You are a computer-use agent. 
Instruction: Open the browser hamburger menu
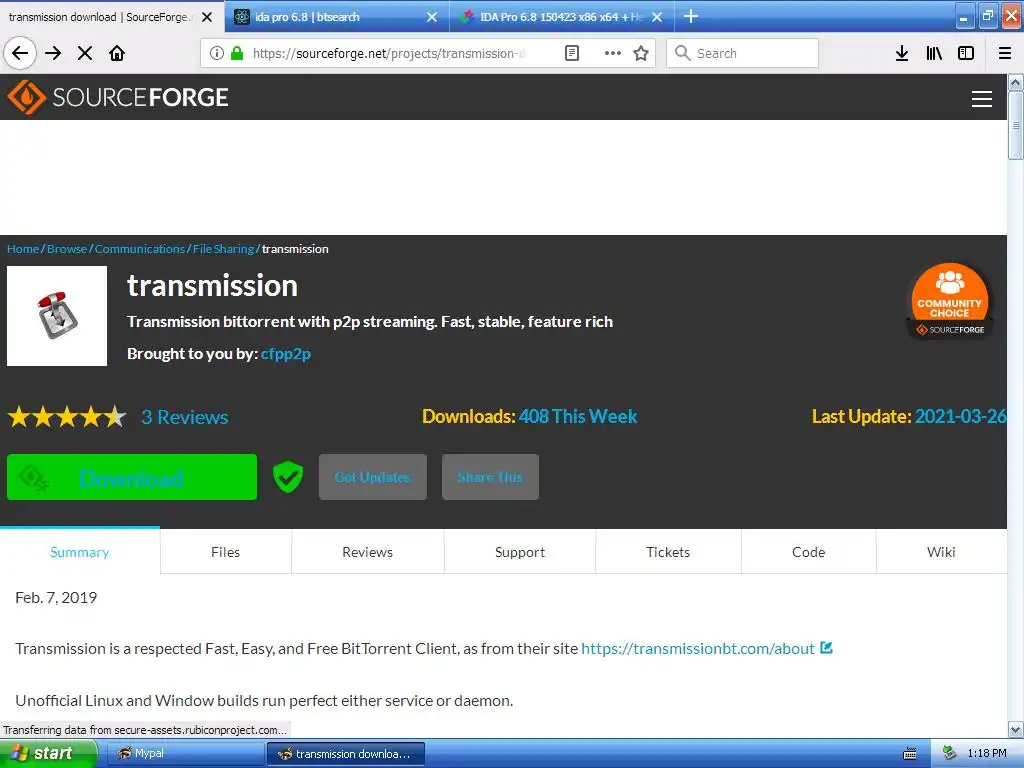pyautogui.click(x=1005, y=53)
